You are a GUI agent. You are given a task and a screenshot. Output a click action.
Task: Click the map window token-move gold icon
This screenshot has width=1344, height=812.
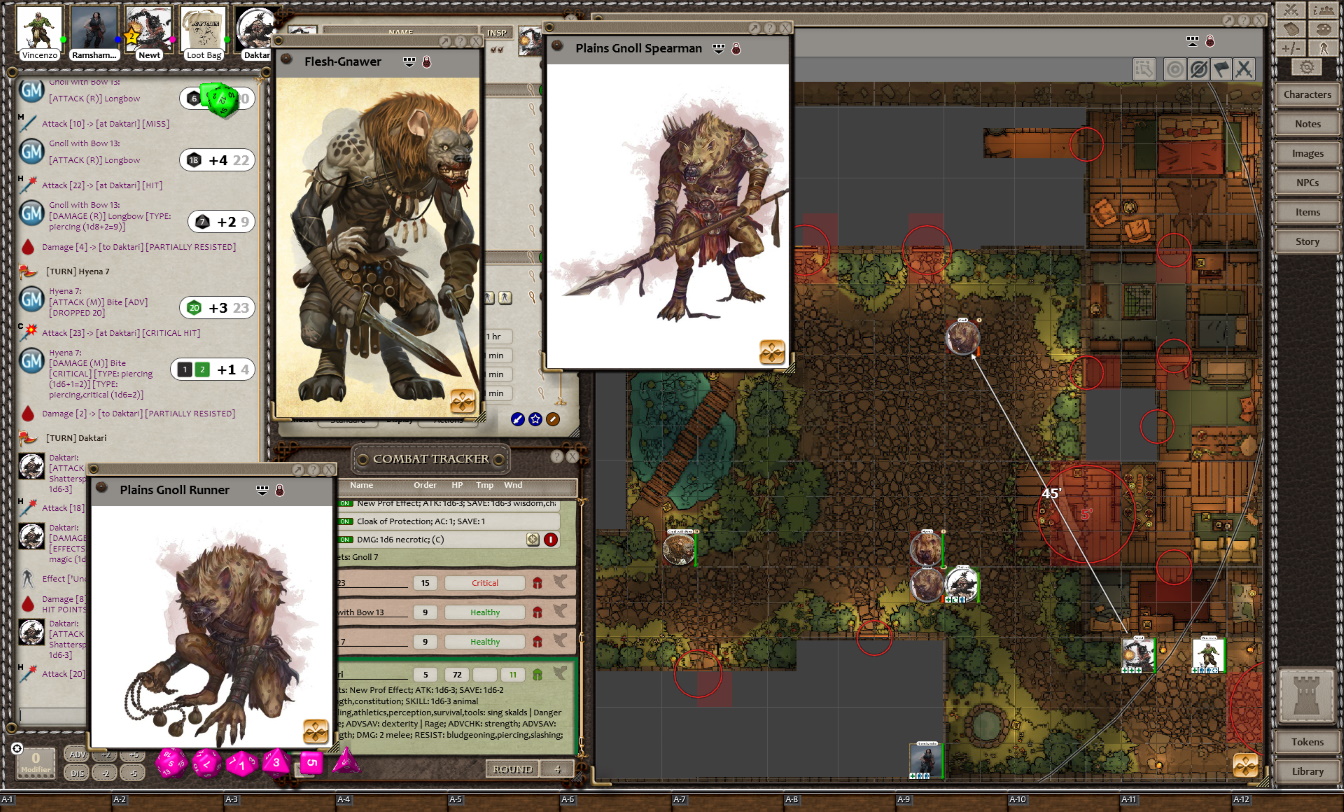pos(1245,765)
